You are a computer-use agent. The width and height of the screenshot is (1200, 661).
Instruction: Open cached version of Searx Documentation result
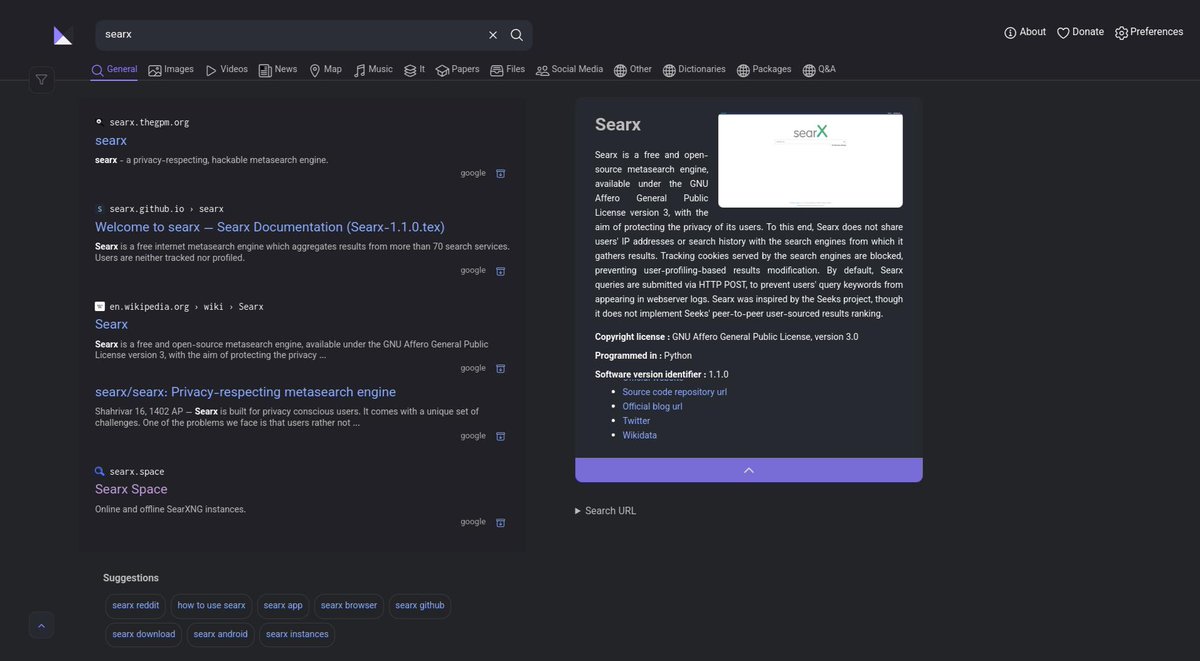coord(501,271)
